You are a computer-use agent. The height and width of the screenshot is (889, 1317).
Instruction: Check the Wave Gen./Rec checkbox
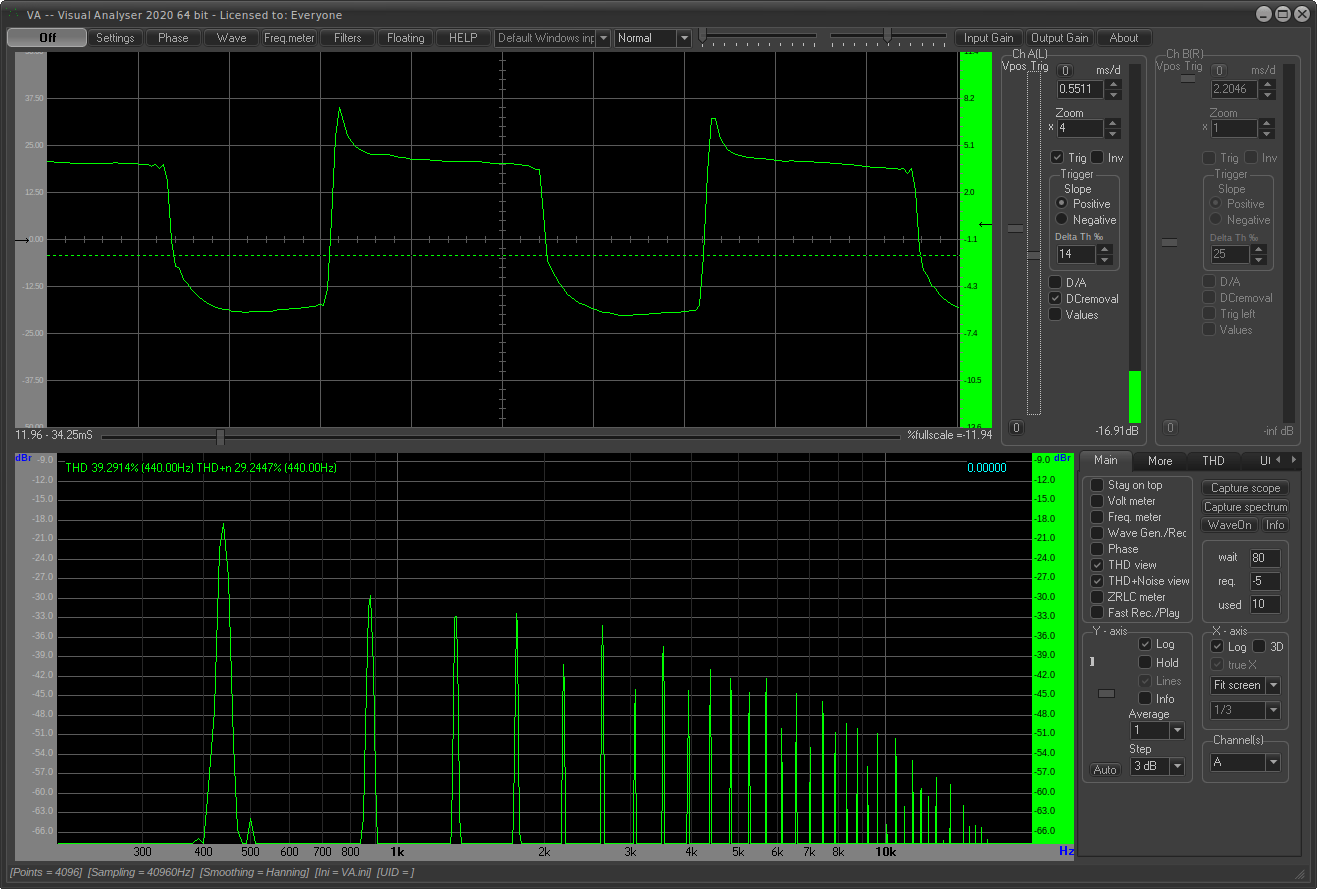[x=1097, y=533]
